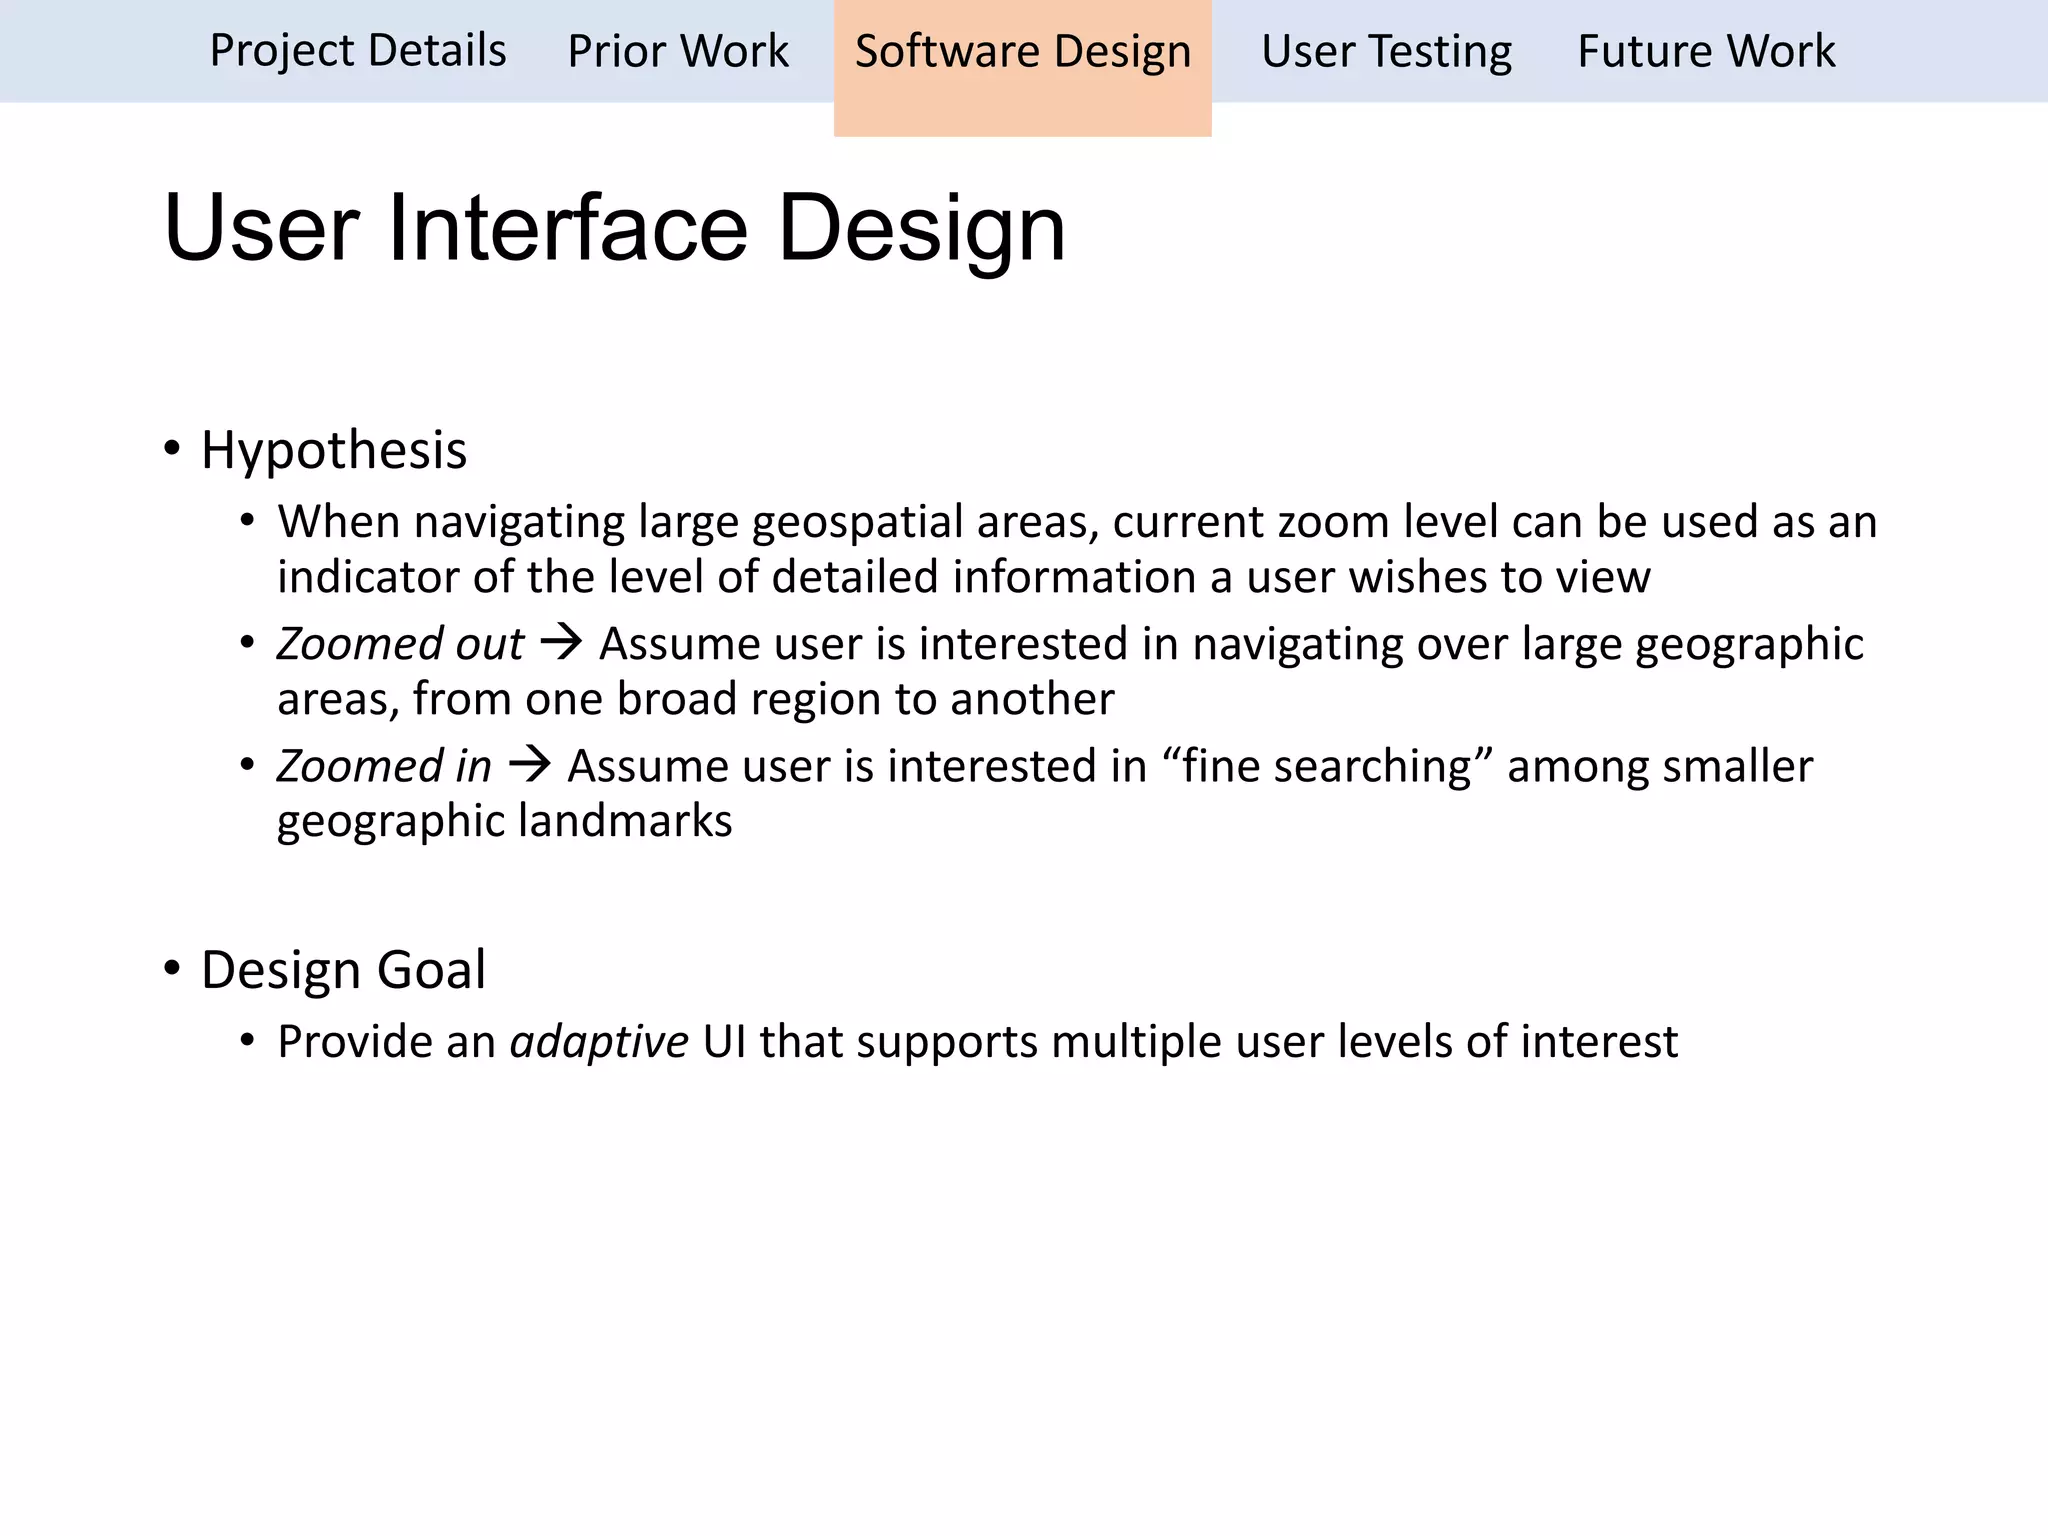Go to the User Testing tab

(x=1386, y=51)
